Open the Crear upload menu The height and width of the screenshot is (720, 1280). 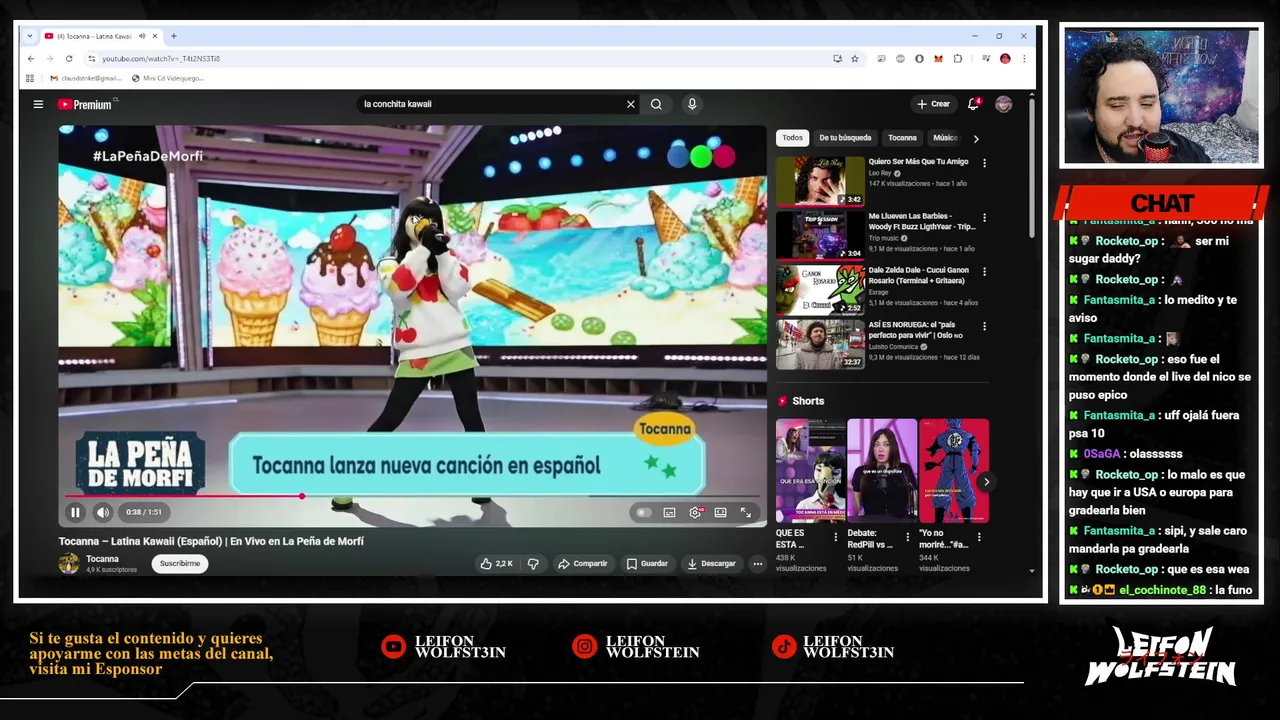pyautogui.click(x=933, y=104)
